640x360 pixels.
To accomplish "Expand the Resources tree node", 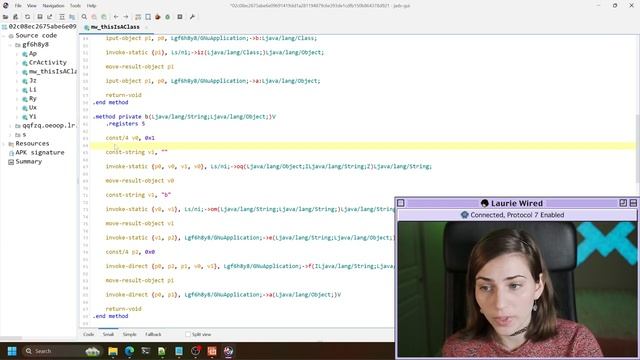I will point(4,144).
